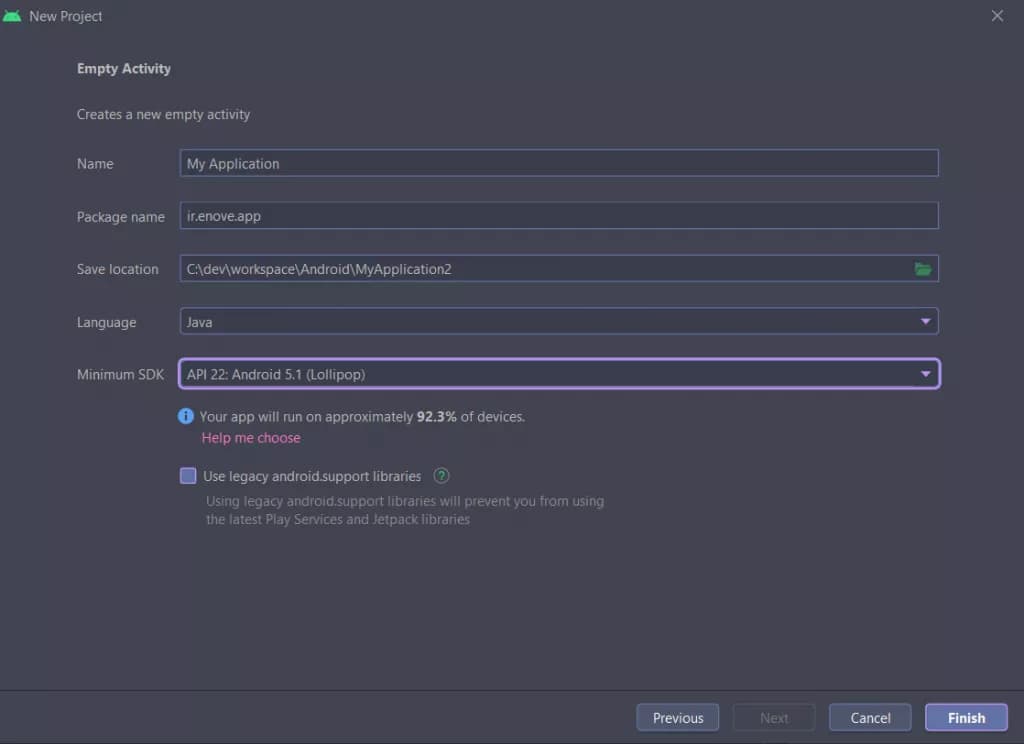Image resolution: width=1024 pixels, height=744 pixels.
Task: Click the Name field containing My Application
Action: (559, 163)
